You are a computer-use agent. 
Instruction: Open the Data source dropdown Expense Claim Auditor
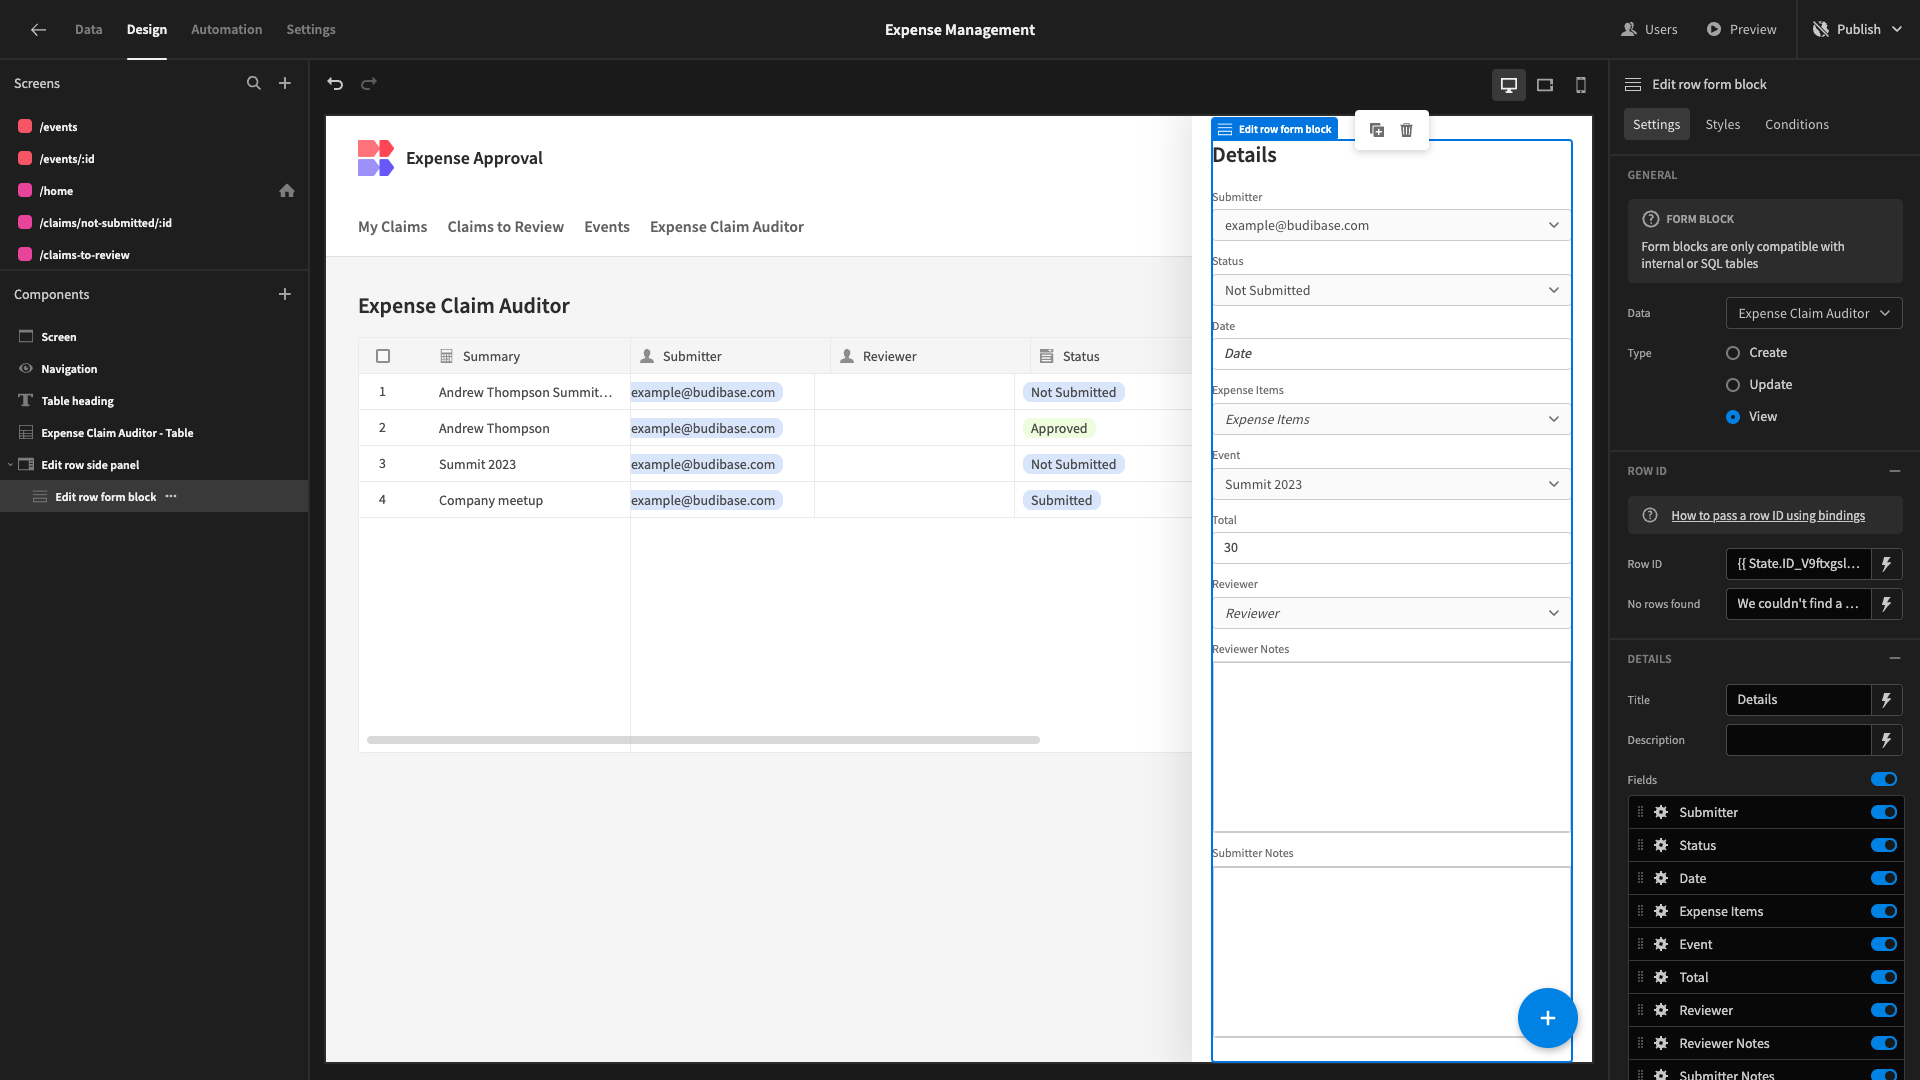[1814, 313]
